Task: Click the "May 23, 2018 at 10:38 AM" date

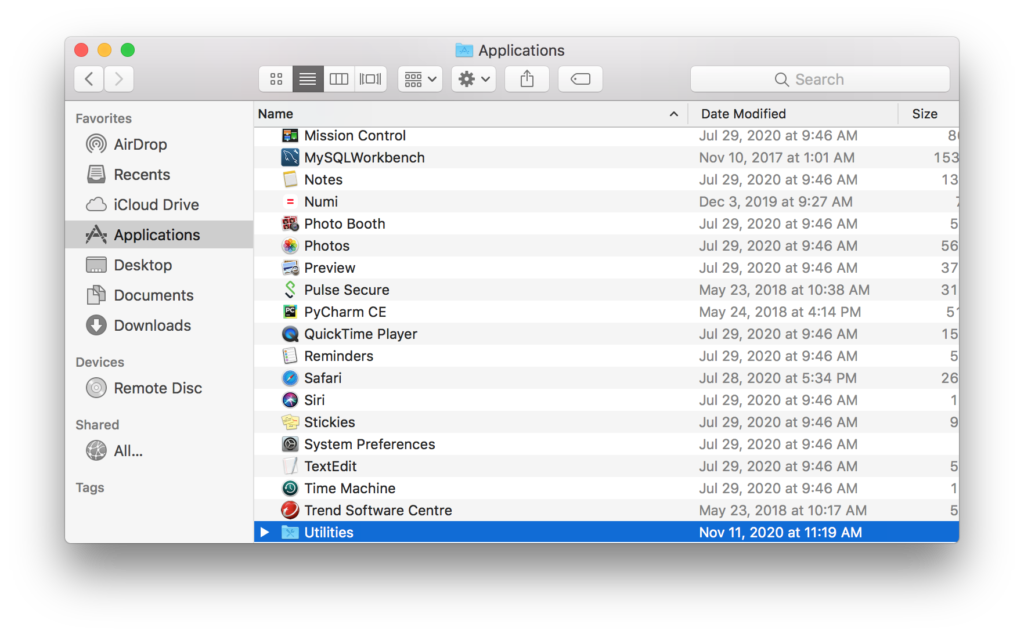Action: (784, 290)
